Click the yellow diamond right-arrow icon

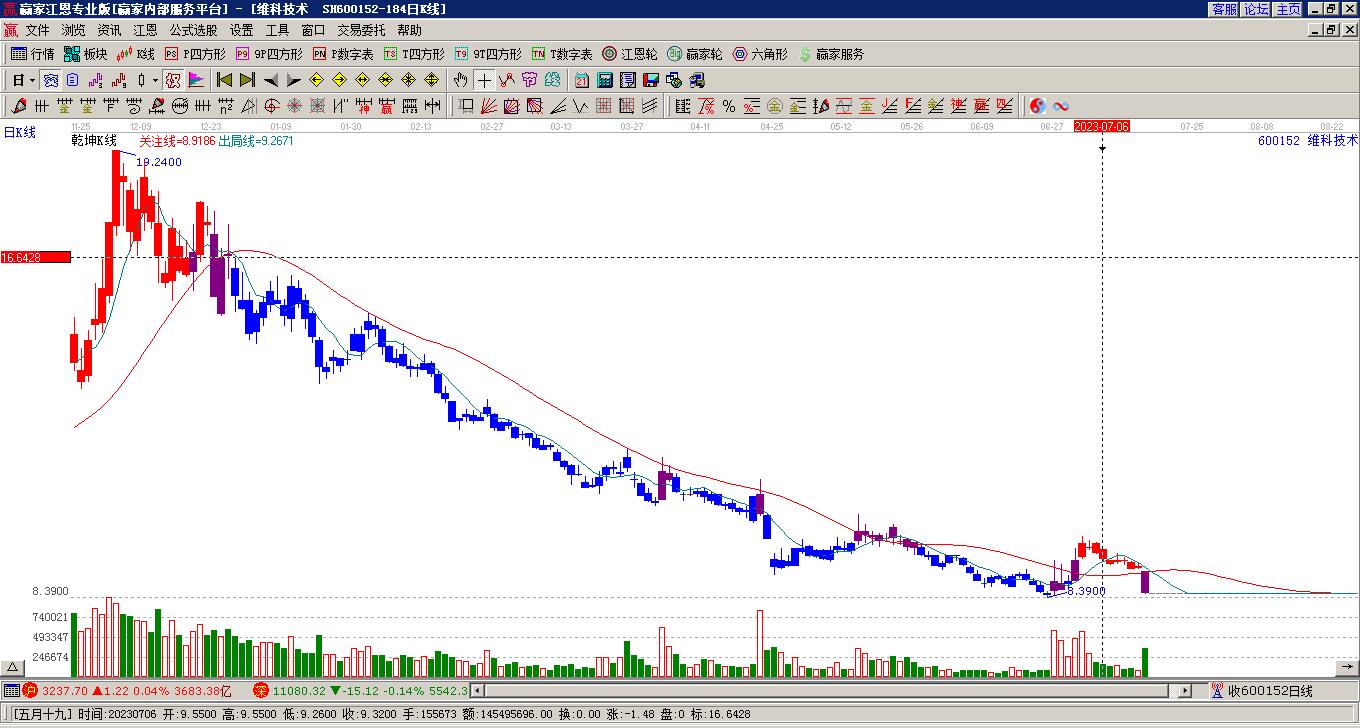point(340,80)
